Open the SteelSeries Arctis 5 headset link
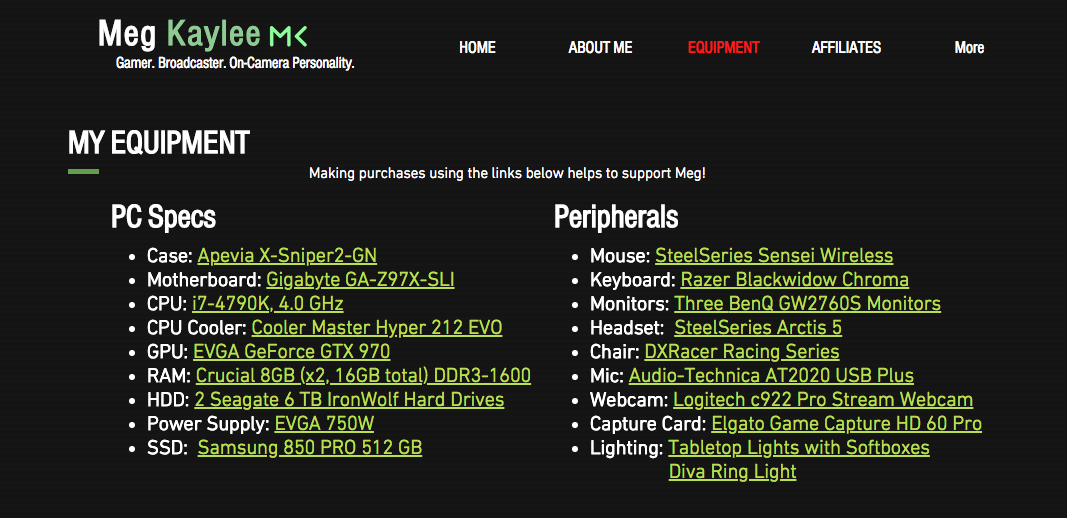Screen dimensions: 1067x518 [758, 328]
